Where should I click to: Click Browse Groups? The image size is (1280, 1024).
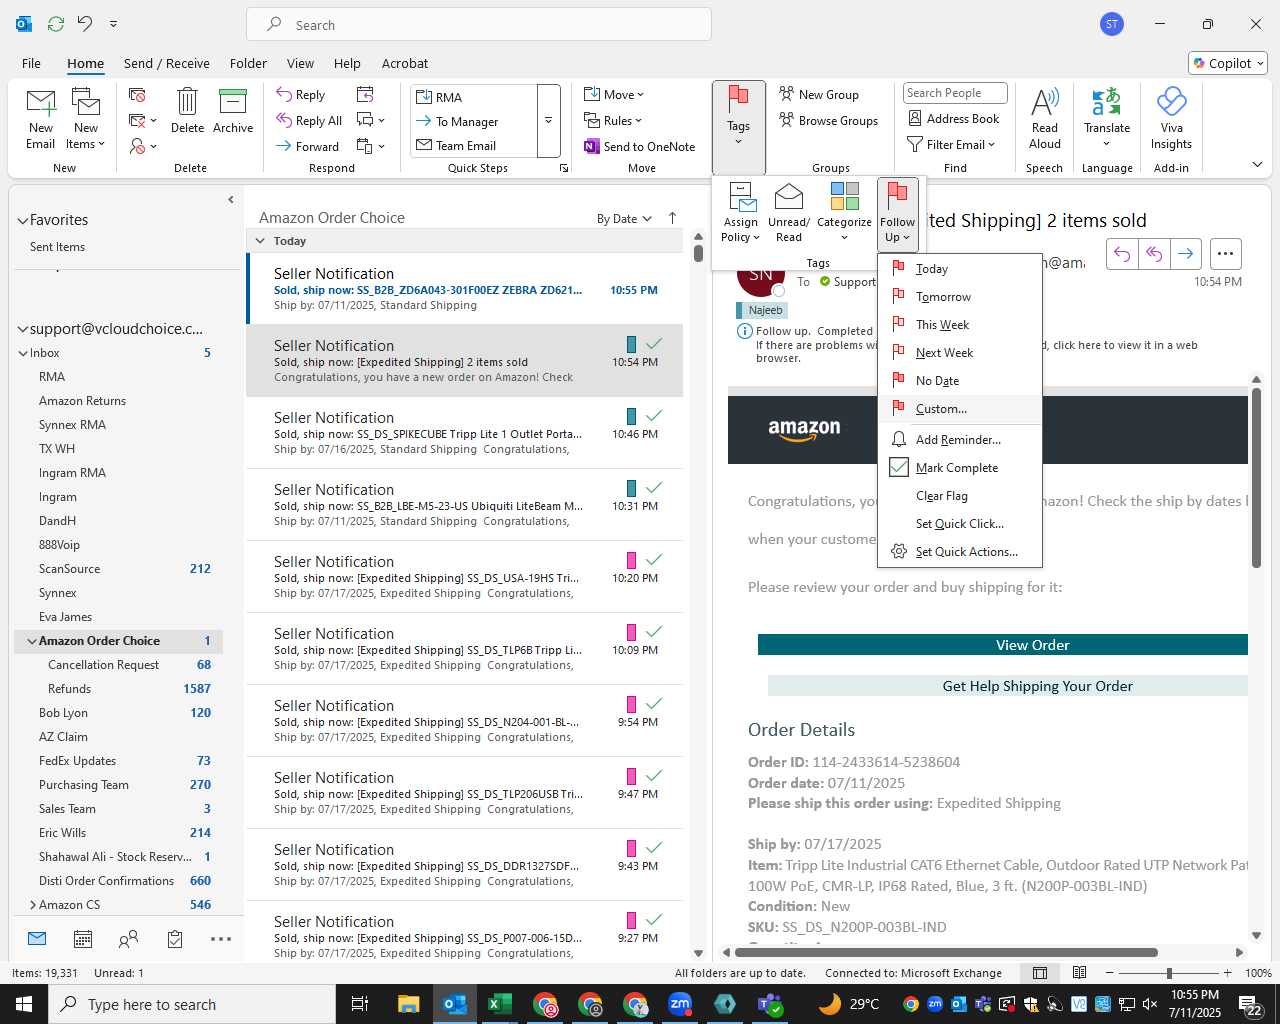[828, 121]
